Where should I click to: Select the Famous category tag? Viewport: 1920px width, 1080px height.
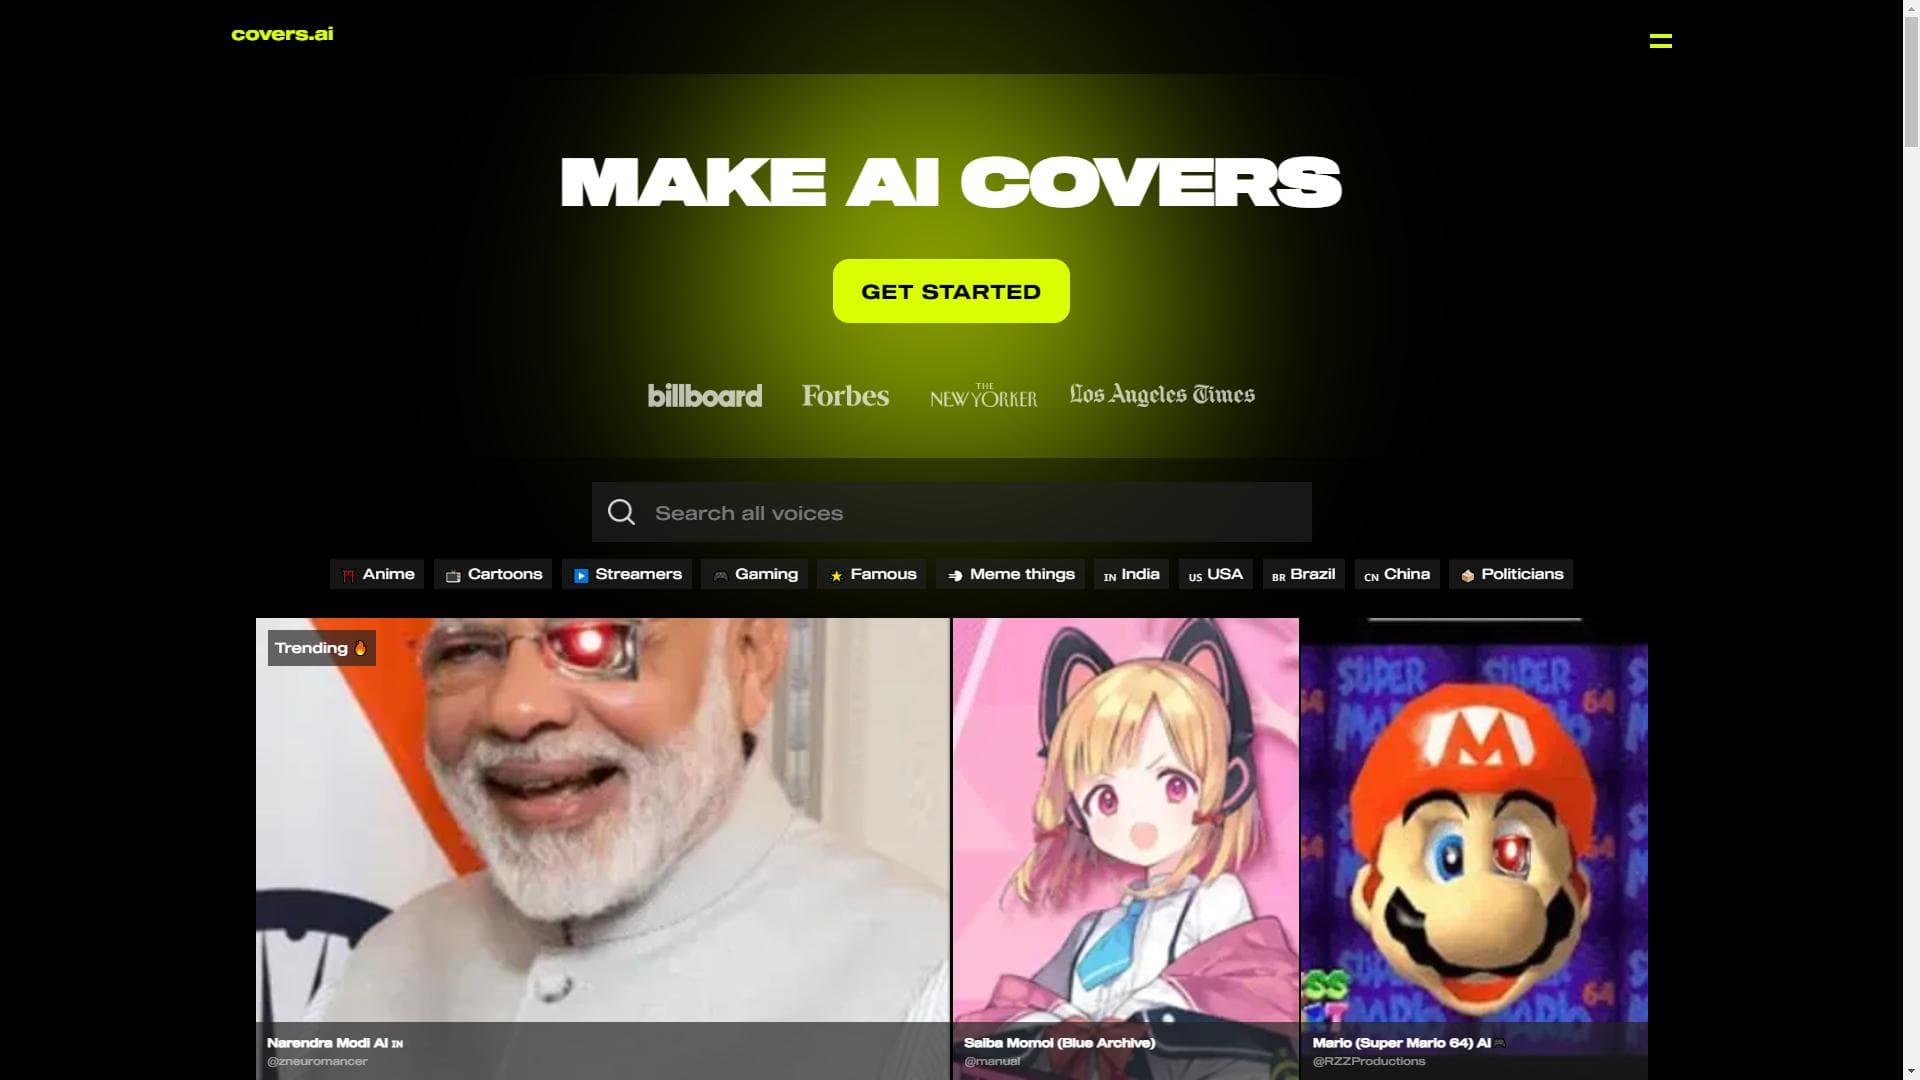872,574
